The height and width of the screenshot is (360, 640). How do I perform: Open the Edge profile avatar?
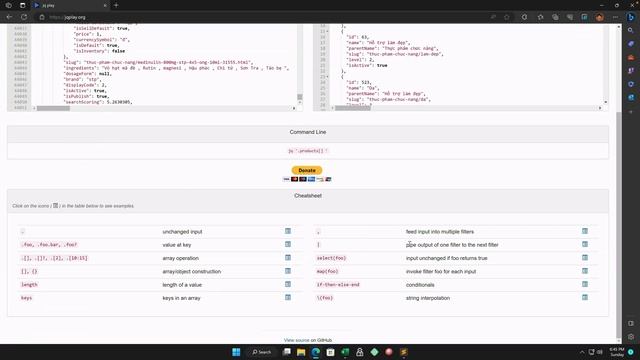pyautogui.click(x=599, y=17)
